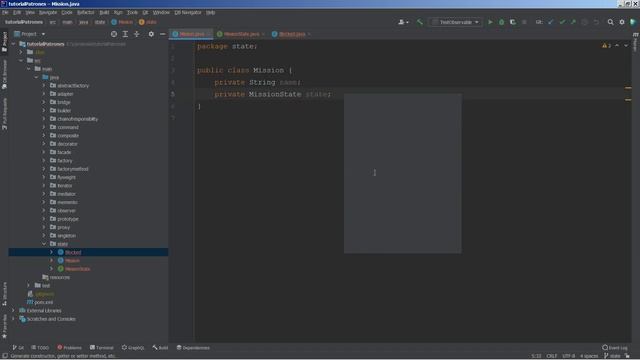Screen dimensions: 640x360
Task: Open Search Everywhere magnifier
Action: tap(611, 22)
